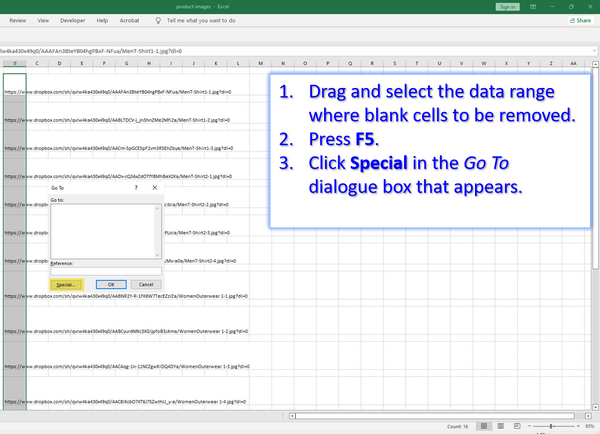Screen dimensions: 600x434
Task: Close the Go To dialog with X
Action: [154, 187]
